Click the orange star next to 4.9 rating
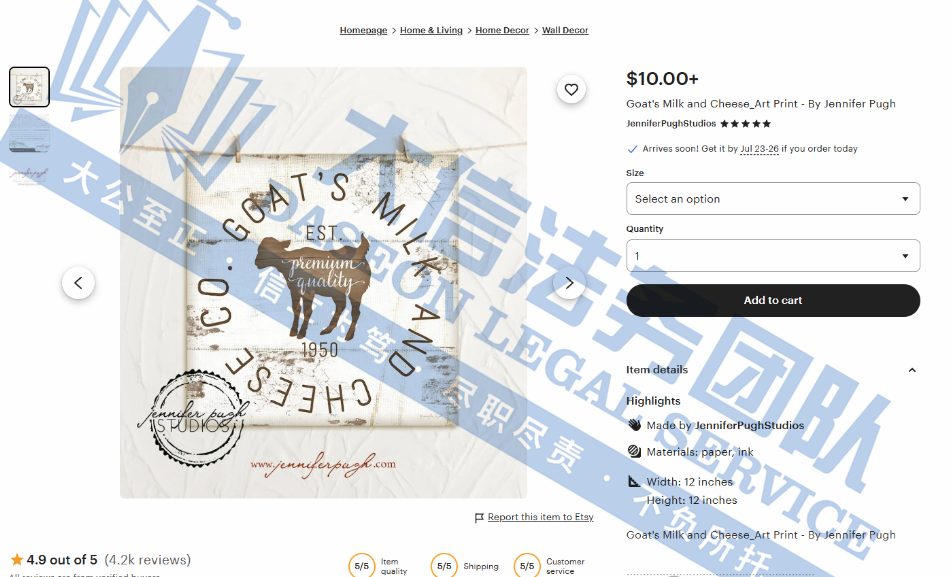 tap(17, 559)
